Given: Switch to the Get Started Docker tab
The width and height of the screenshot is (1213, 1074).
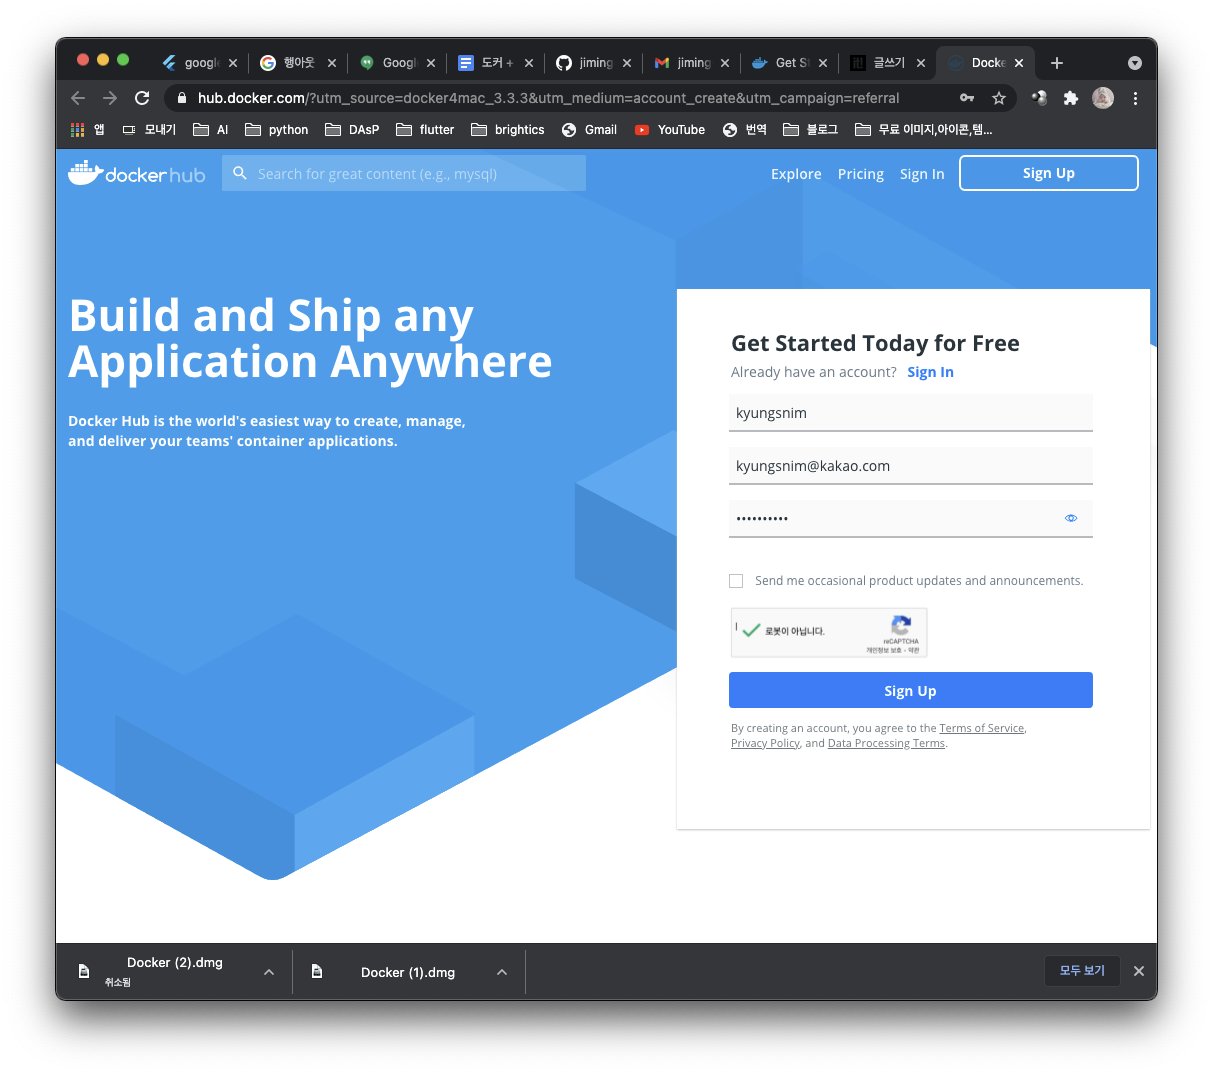Looking at the screenshot, I should [791, 63].
